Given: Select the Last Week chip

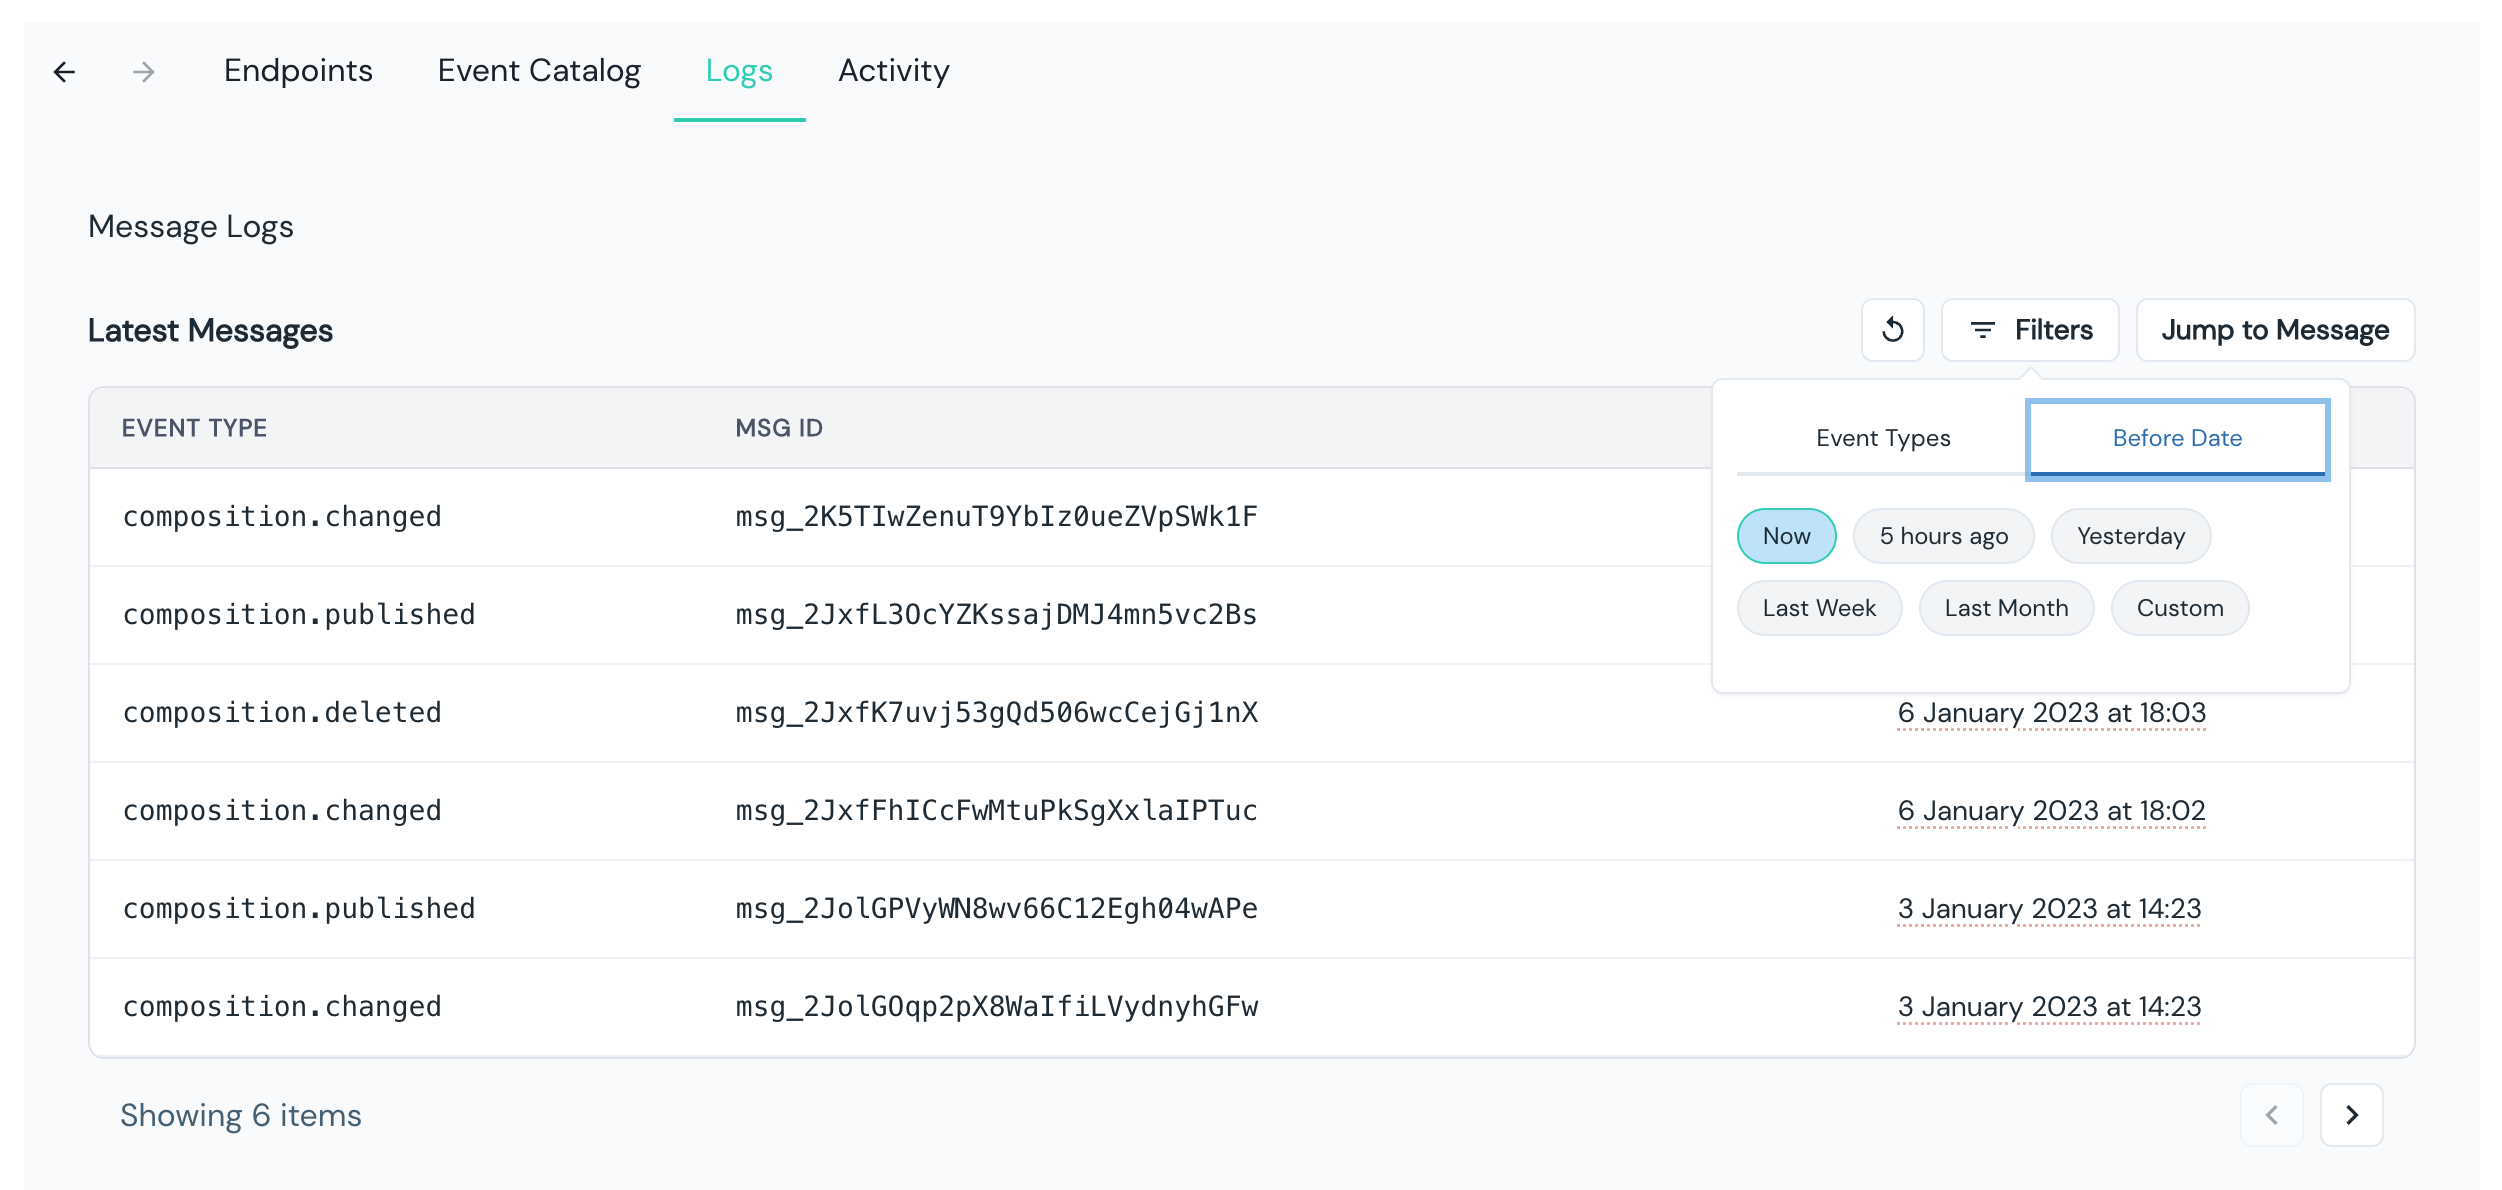Looking at the screenshot, I should pyautogui.click(x=1818, y=608).
